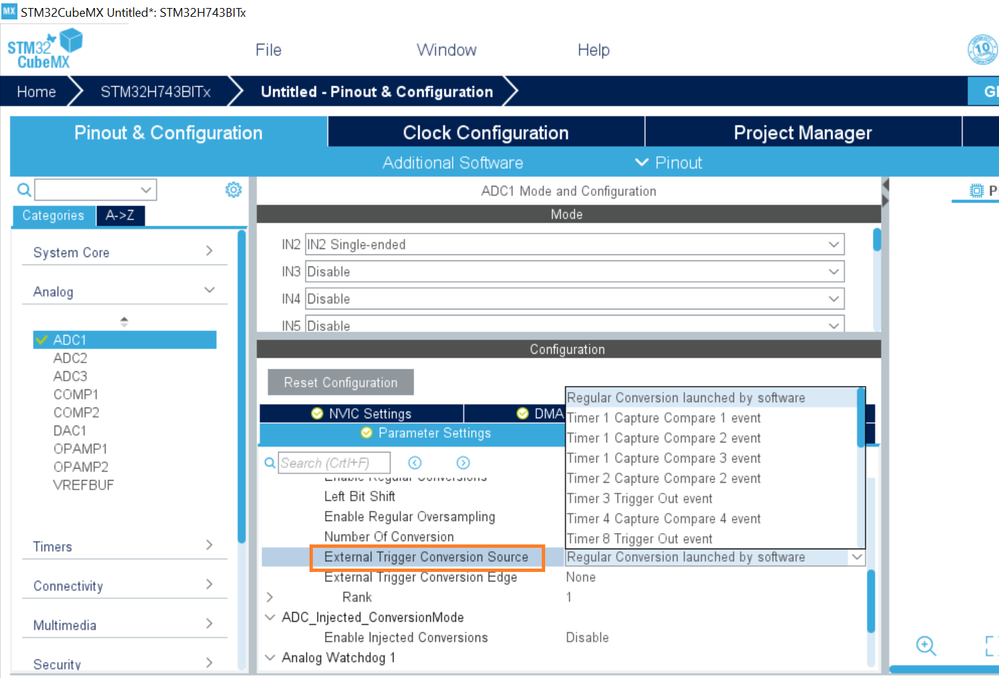Choose Timer 1 Capture Compare 1 event
The image size is (999, 678).
(x=712, y=418)
